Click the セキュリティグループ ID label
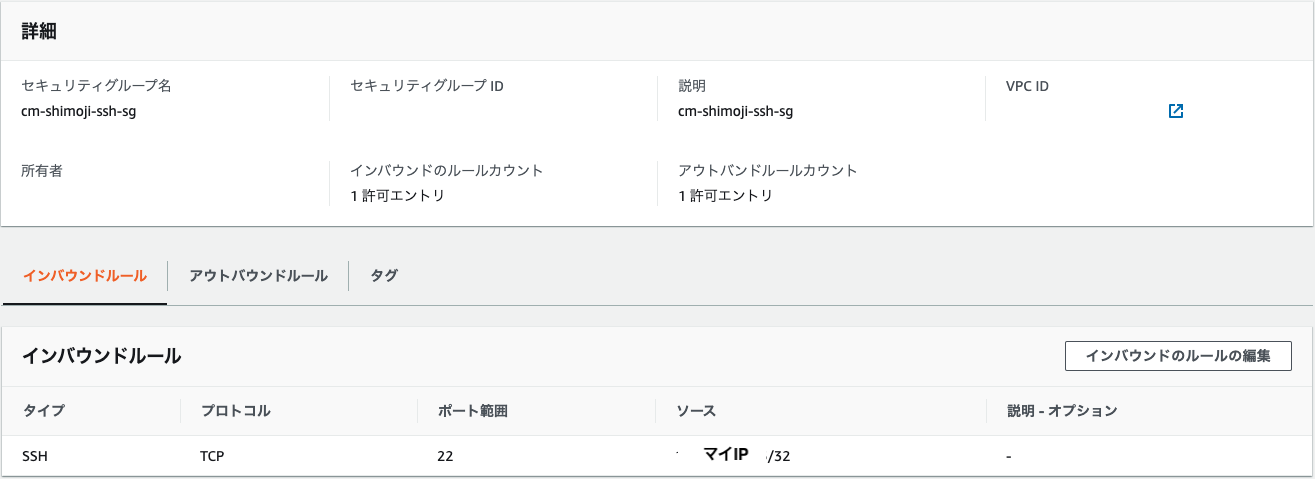Viewport: 1315px width, 479px height. click(427, 86)
